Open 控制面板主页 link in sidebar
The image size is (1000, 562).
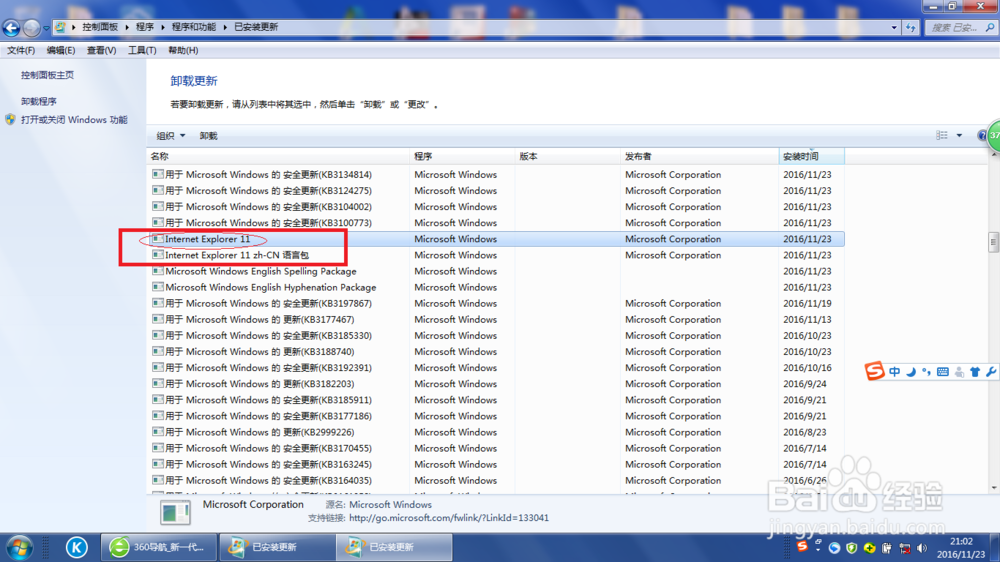pyautogui.click(x=47, y=75)
